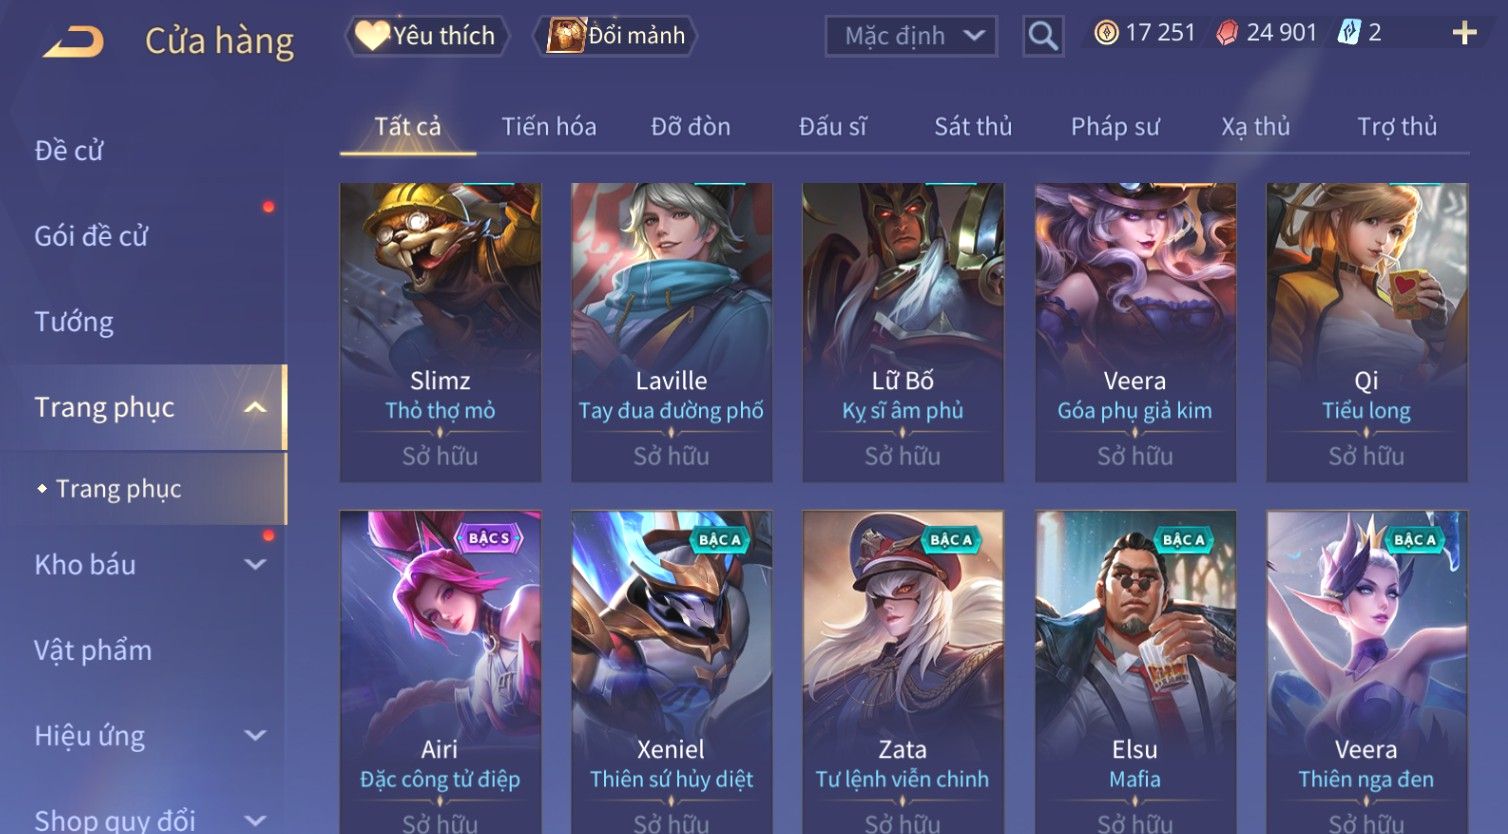This screenshot has height=834, width=1508.
Task: Open Yêu thích heart favorites
Action: 426,36
